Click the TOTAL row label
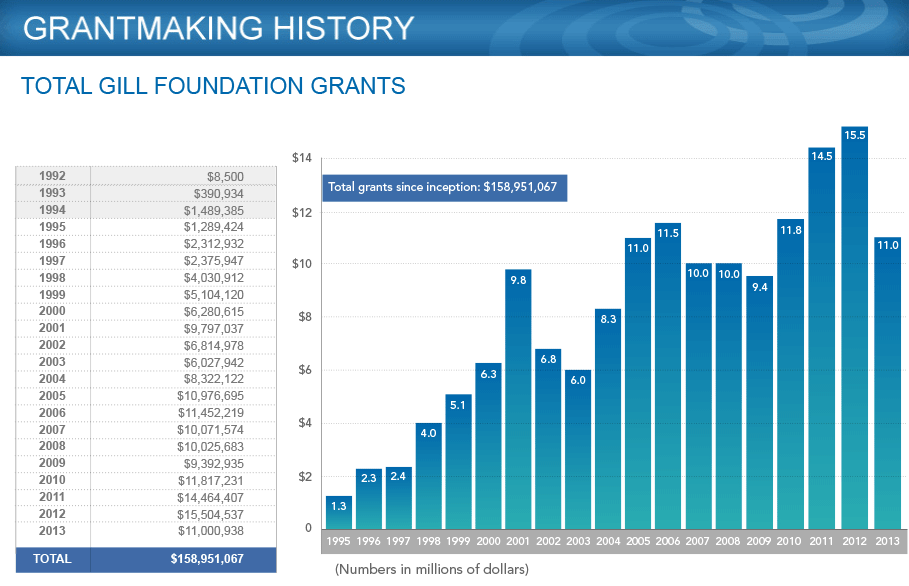 pos(52,559)
